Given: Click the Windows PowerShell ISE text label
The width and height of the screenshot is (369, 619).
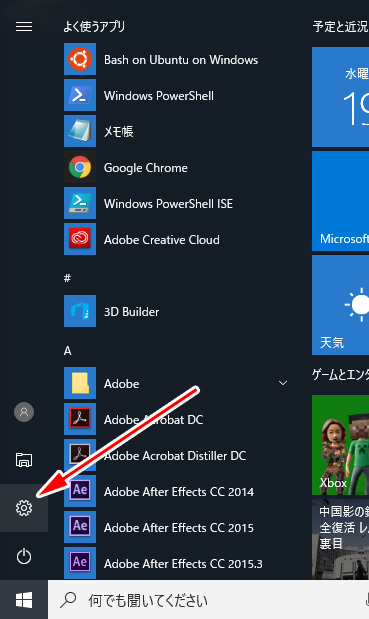Looking at the screenshot, I should [x=168, y=204].
